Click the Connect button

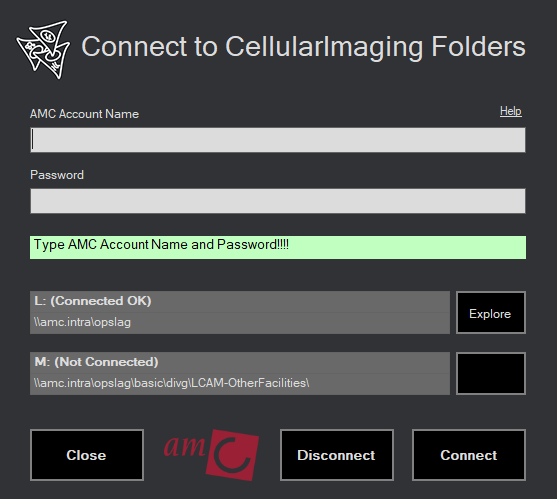pyautogui.click(x=469, y=455)
